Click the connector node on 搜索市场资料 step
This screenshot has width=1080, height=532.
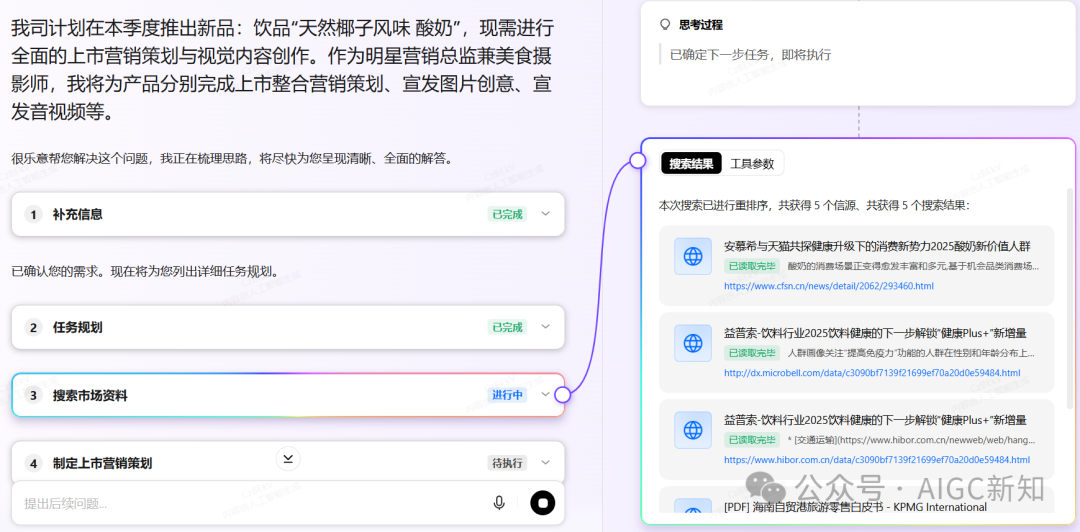tap(562, 395)
